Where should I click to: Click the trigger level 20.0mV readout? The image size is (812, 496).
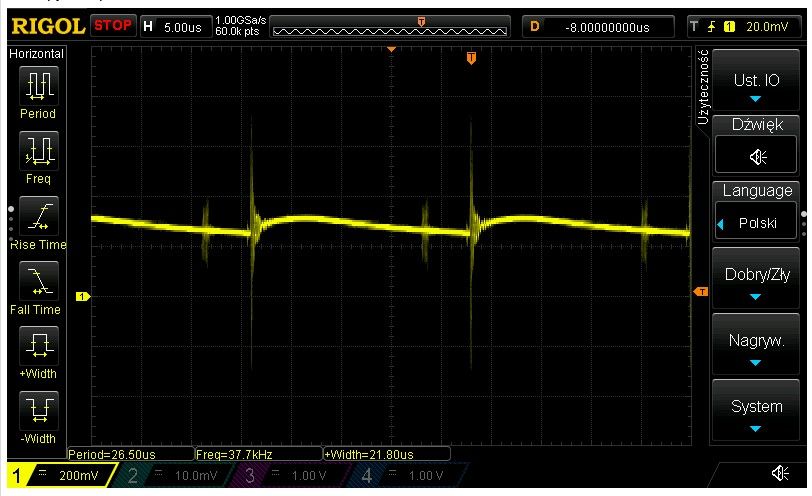[767, 27]
